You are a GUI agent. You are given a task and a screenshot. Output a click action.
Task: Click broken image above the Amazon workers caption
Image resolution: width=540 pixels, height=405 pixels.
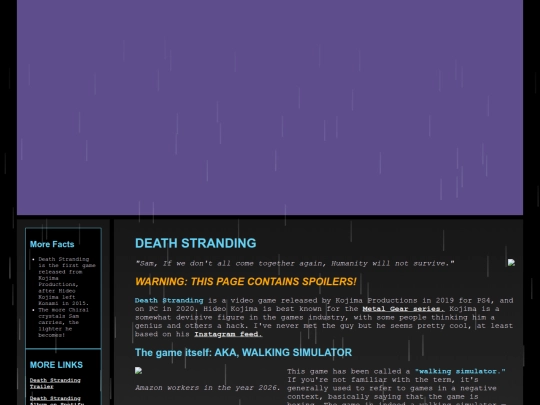[138, 371]
